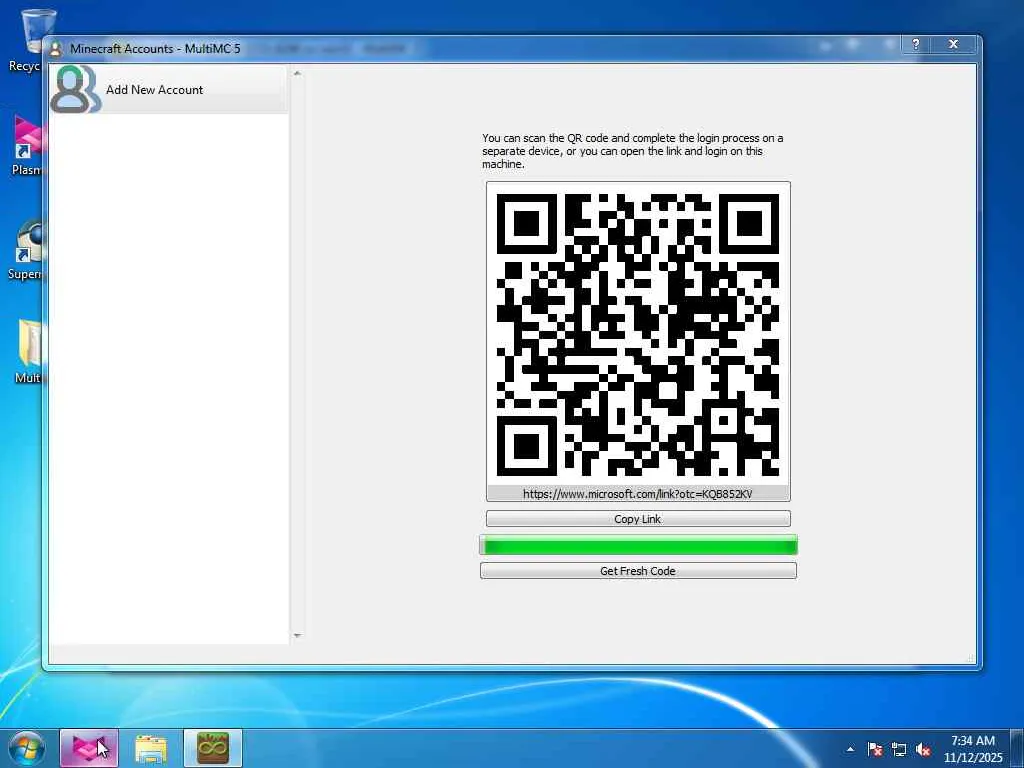
Task: Open the Windows Start menu
Action: point(26,748)
